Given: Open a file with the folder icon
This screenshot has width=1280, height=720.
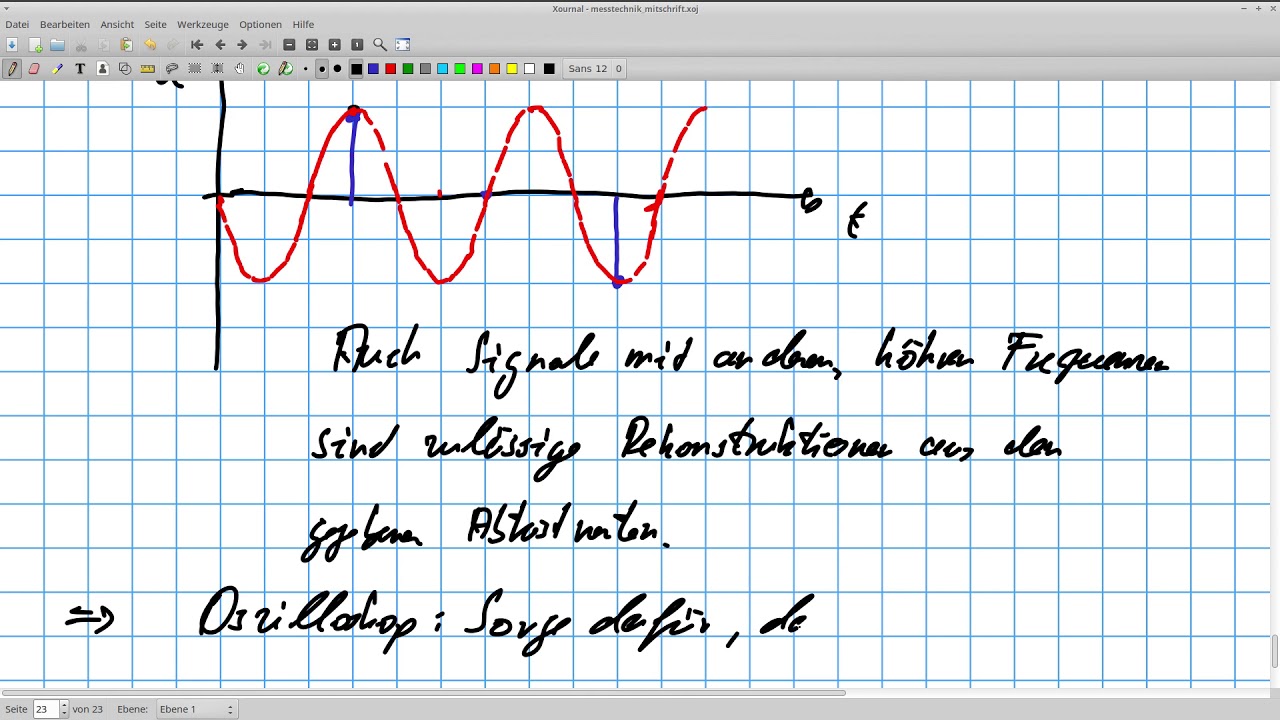Looking at the screenshot, I should (x=57, y=45).
